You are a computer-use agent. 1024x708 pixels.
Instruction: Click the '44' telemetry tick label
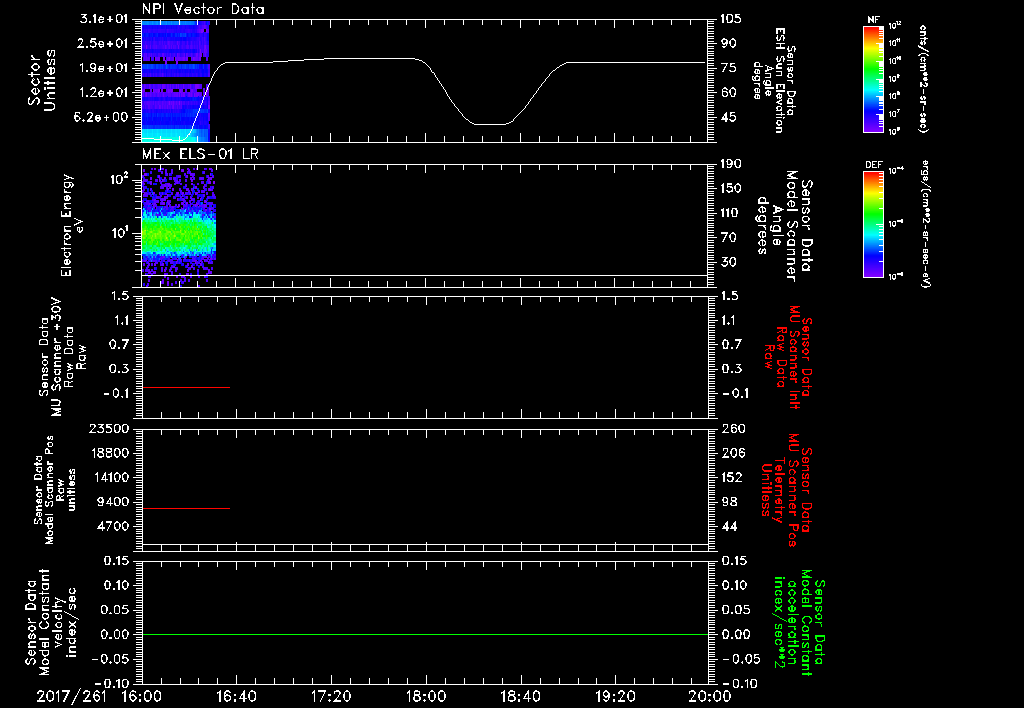coord(729,526)
